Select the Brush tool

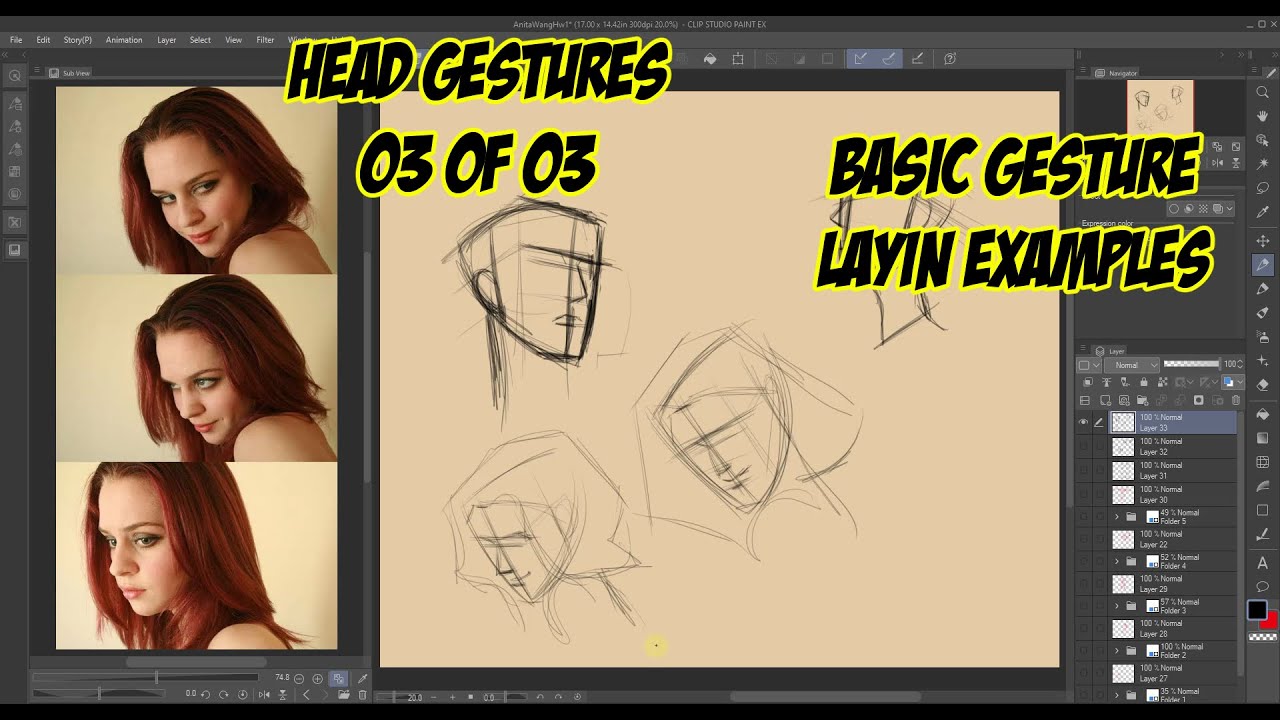[x=1263, y=313]
